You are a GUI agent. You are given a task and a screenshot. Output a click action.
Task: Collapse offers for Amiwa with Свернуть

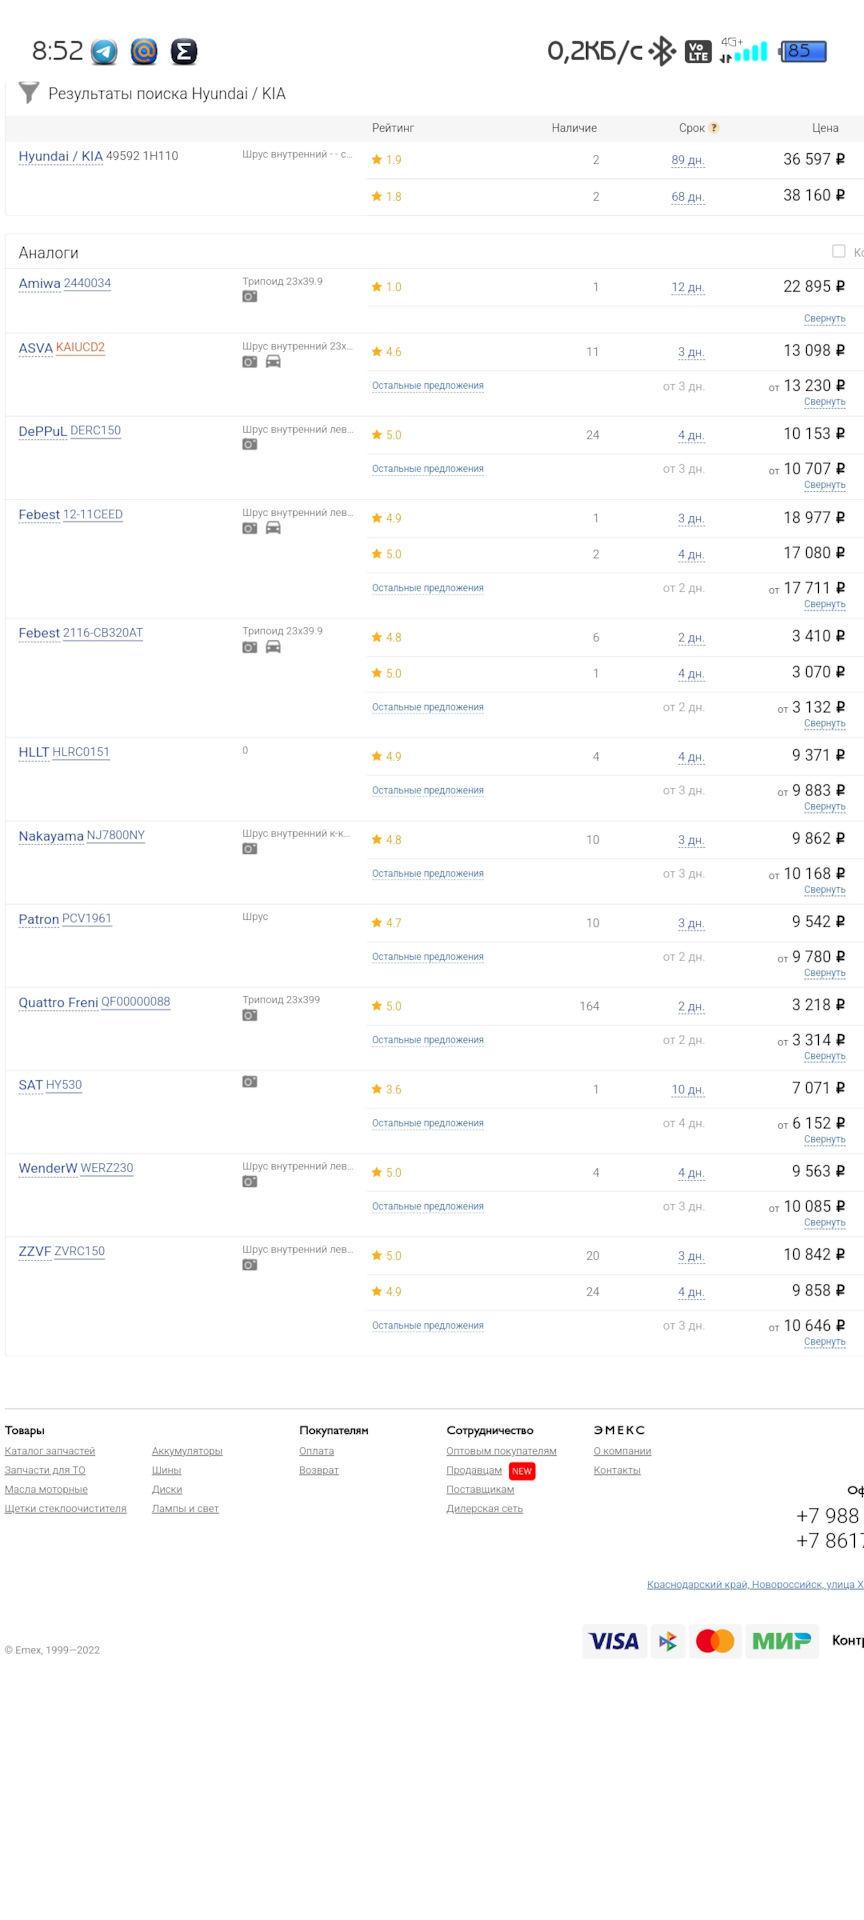coord(825,319)
